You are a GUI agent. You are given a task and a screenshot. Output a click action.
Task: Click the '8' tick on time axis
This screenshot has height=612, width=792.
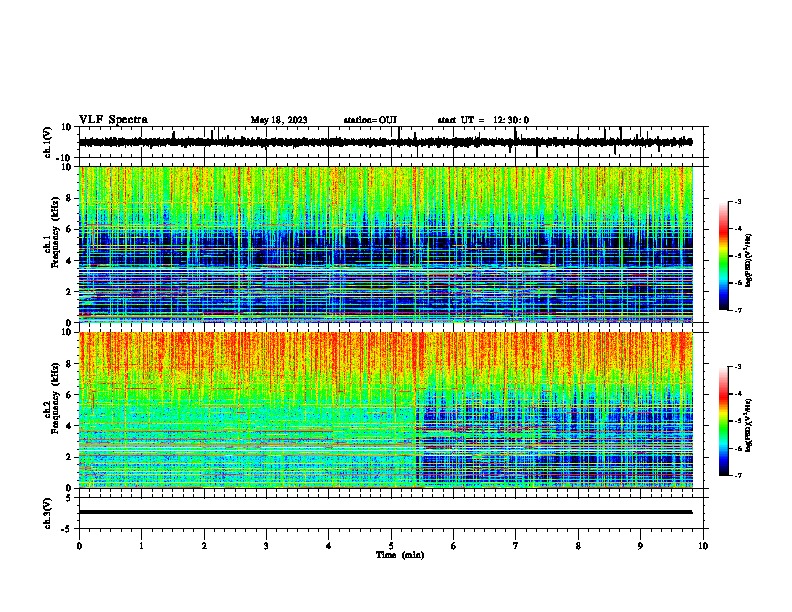[578, 546]
